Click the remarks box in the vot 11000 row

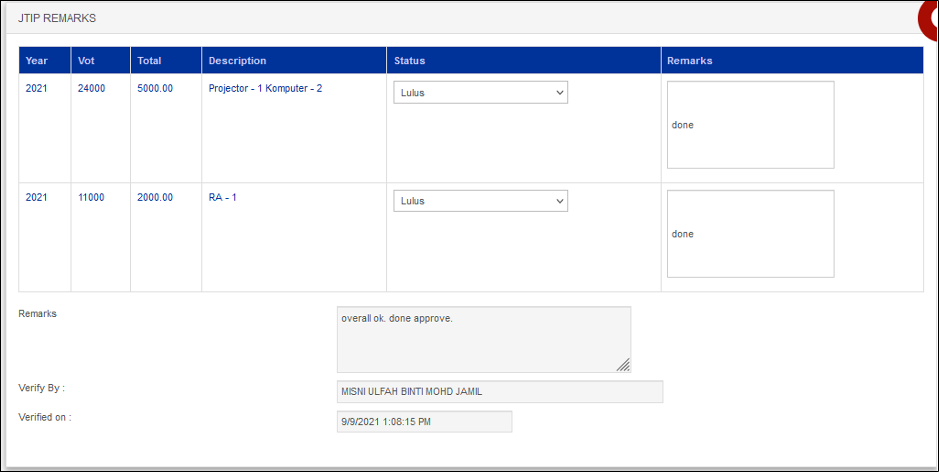[x=750, y=234]
